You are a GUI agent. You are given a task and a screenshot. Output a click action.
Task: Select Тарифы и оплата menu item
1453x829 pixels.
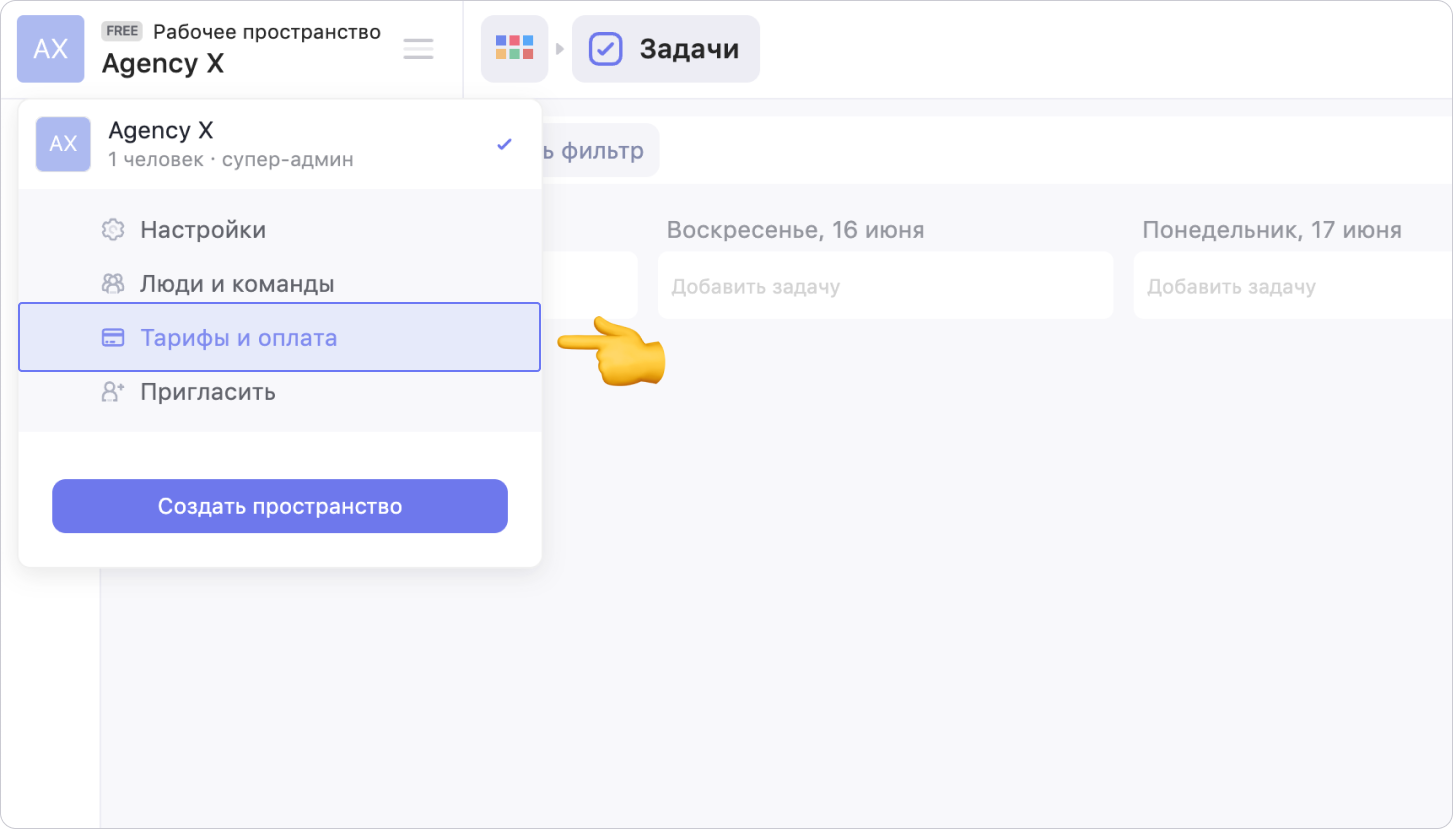pyautogui.click(x=239, y=338)
